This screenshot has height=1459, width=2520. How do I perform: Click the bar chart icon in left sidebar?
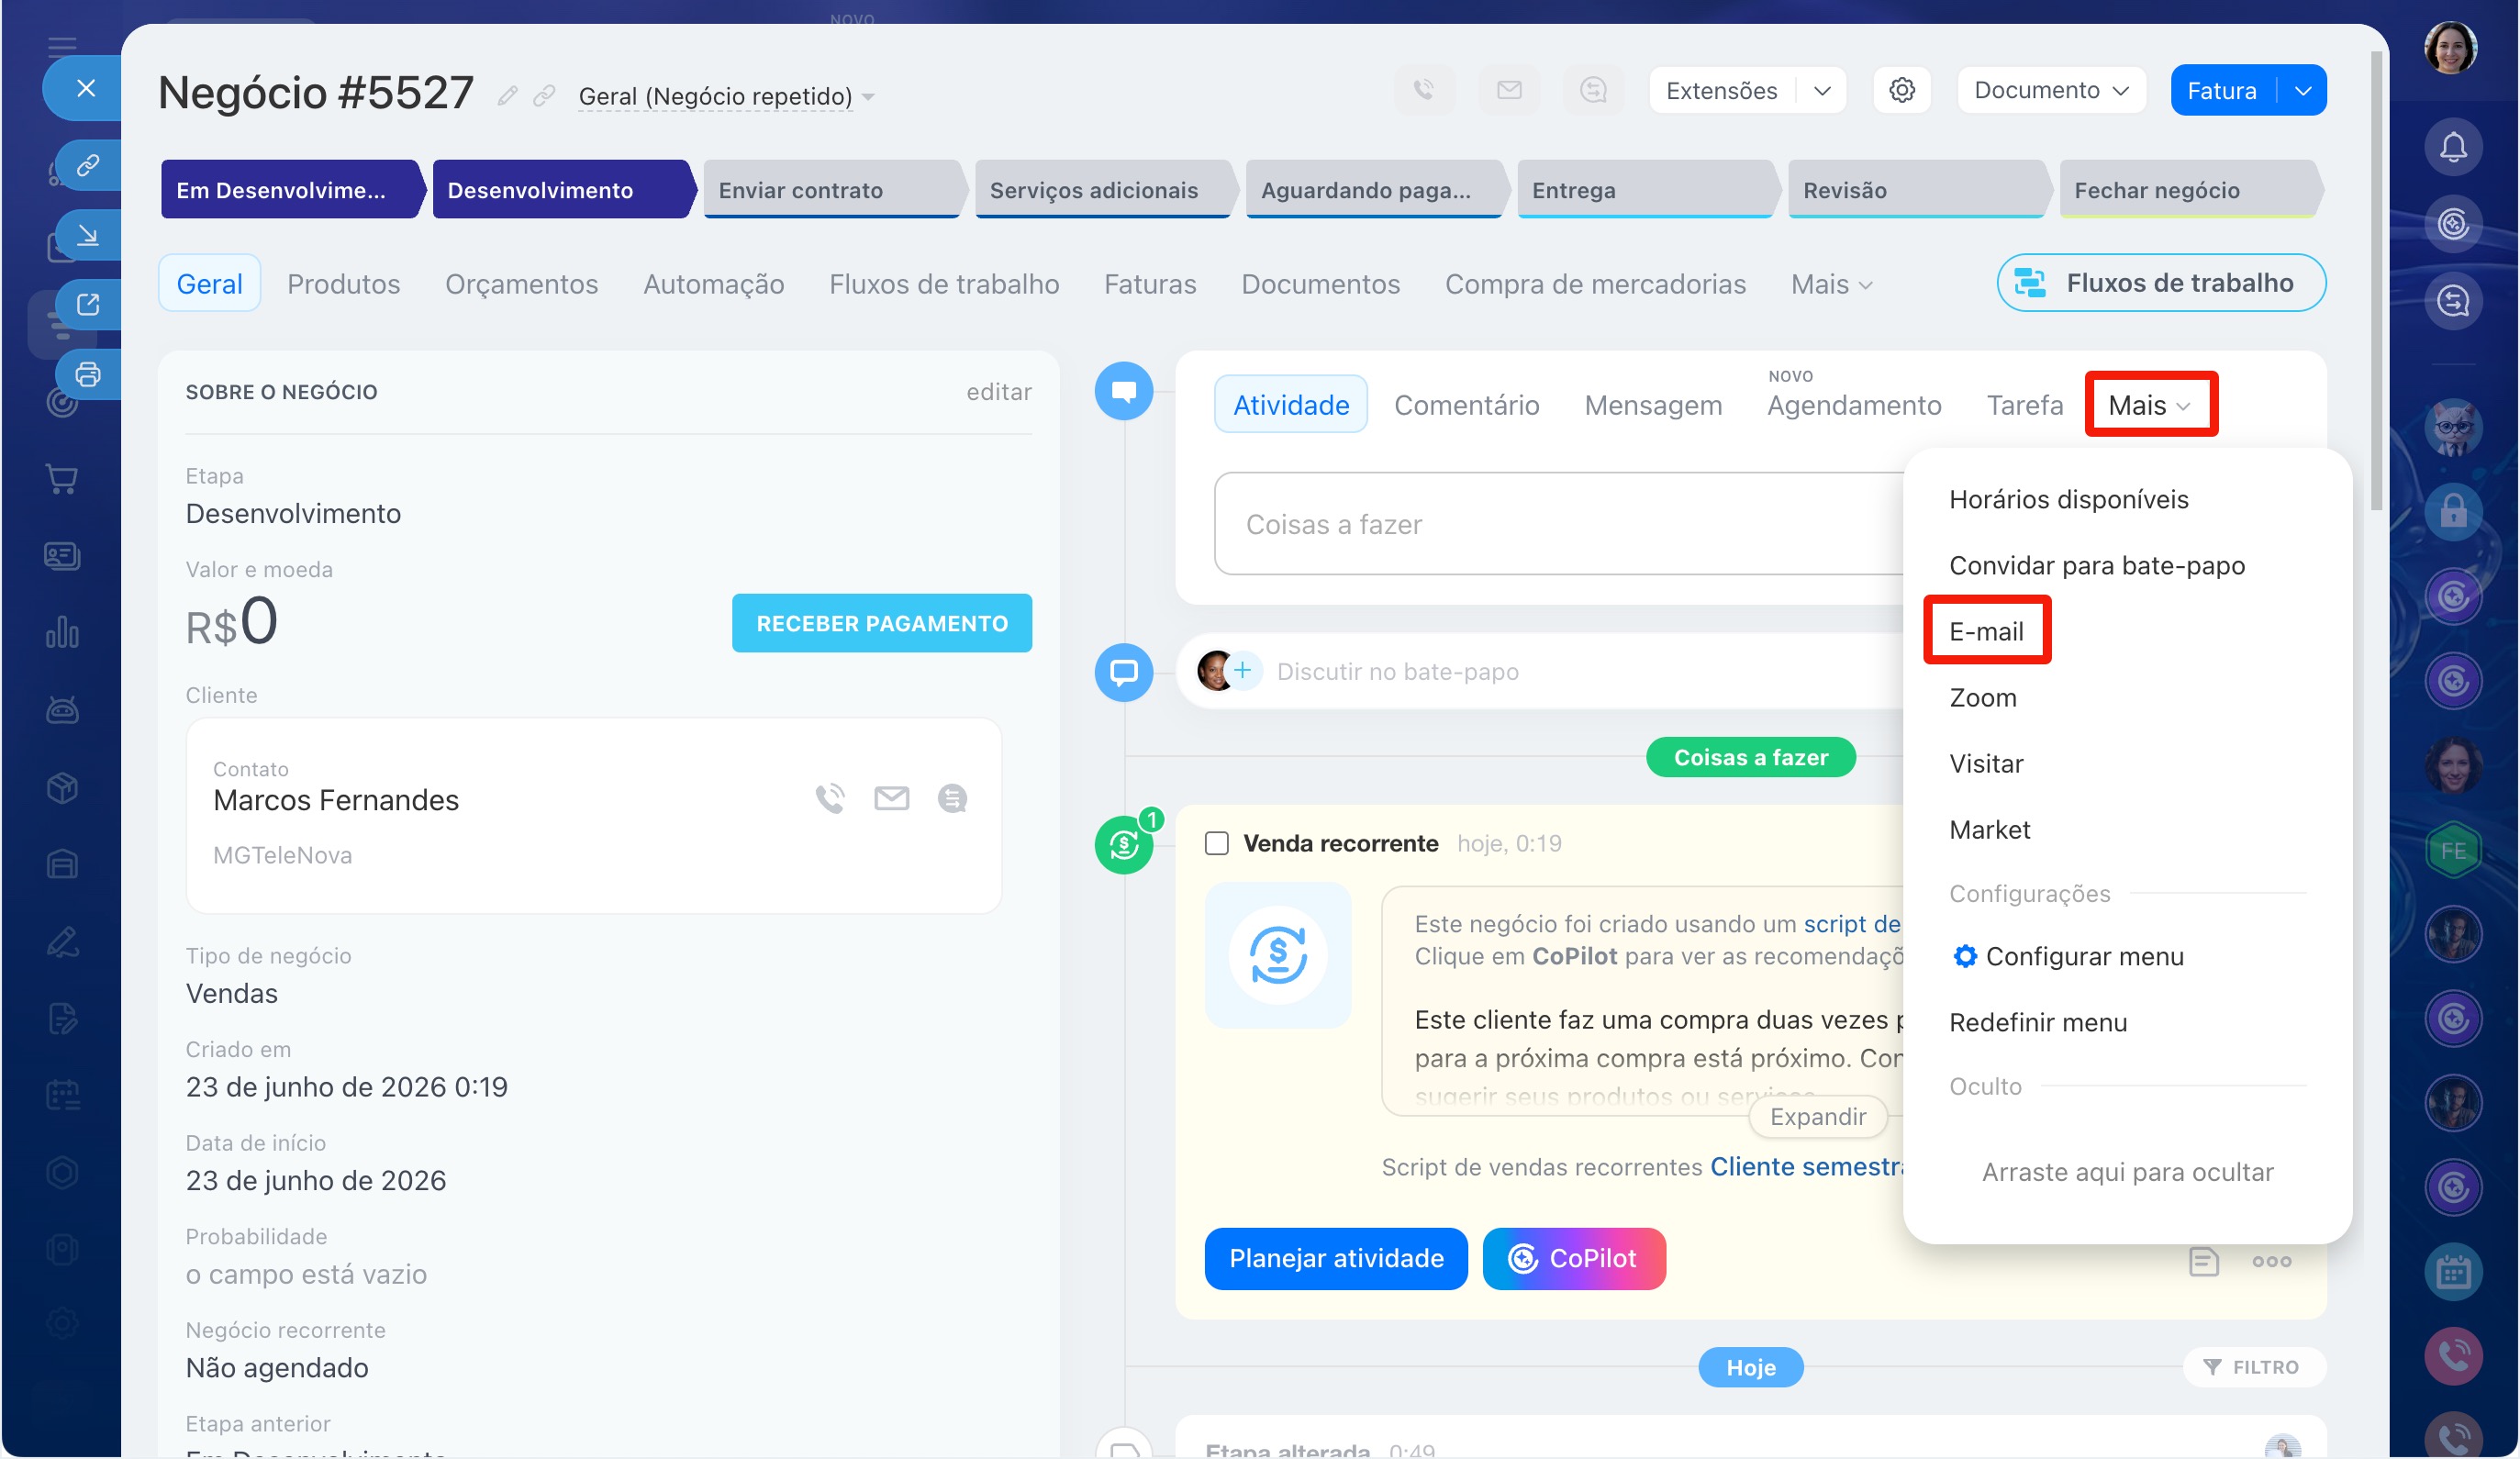[x=62, y=633]
